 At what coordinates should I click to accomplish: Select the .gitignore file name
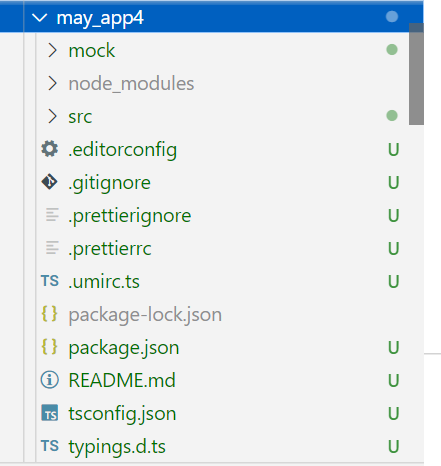(x=109, y=183)
